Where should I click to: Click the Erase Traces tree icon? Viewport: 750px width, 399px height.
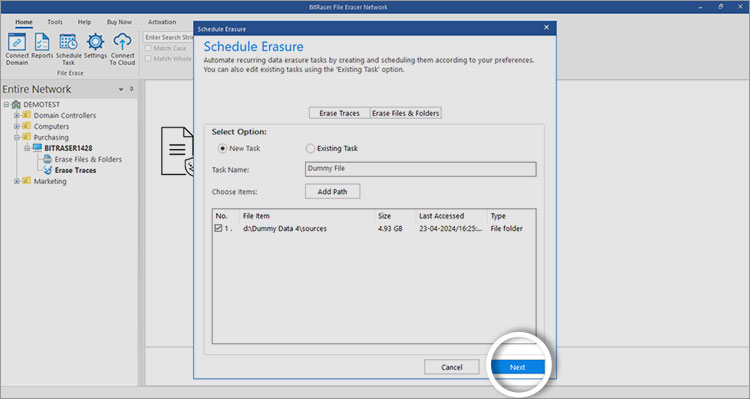48,170
